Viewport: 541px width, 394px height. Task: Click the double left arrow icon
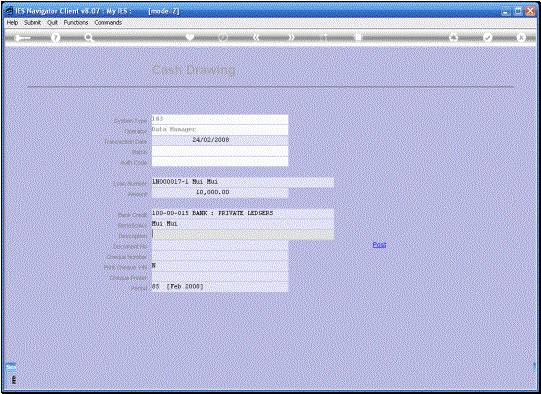click(x=256, y=37)
